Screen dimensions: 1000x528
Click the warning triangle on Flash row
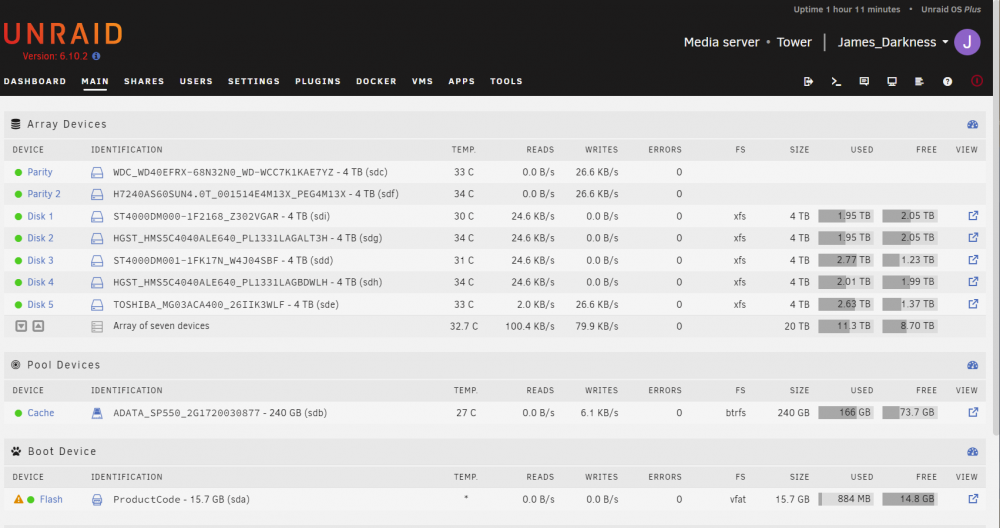pyautogui.click(x=18, y=499)
